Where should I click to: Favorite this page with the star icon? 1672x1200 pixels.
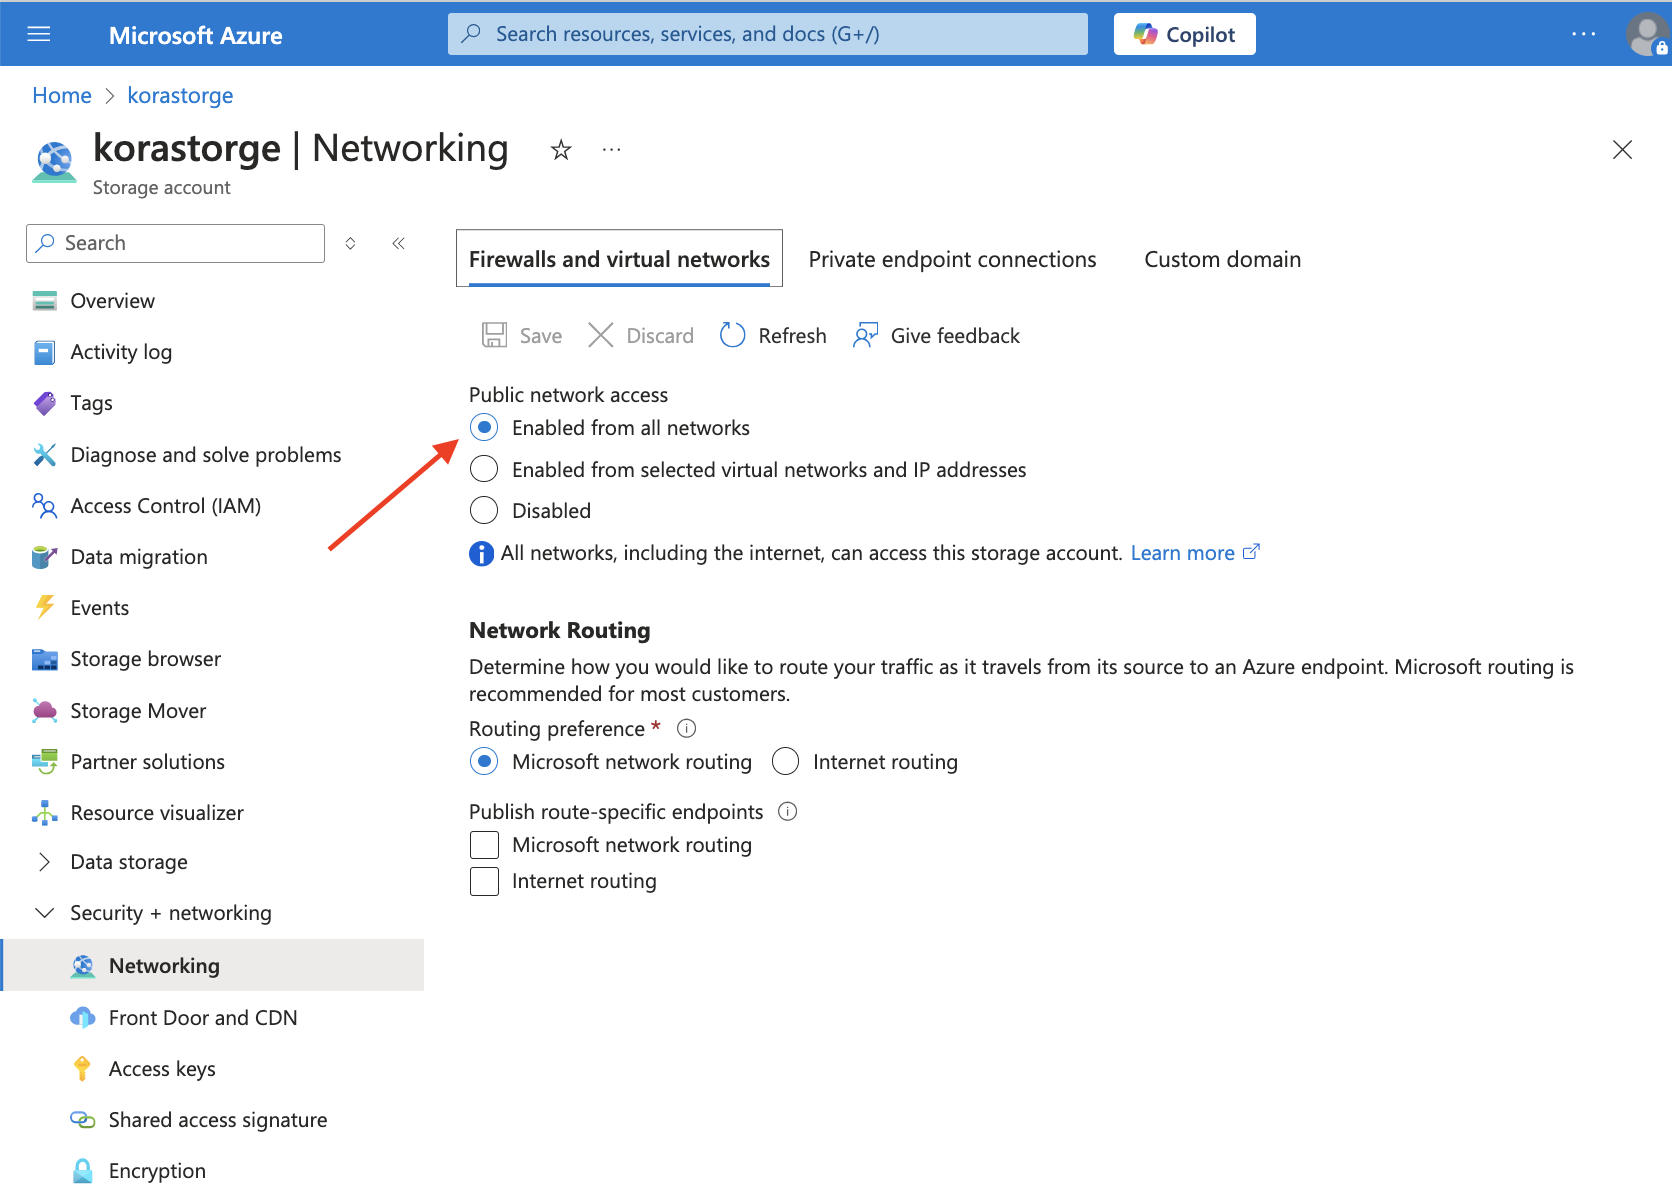point(561,150)
